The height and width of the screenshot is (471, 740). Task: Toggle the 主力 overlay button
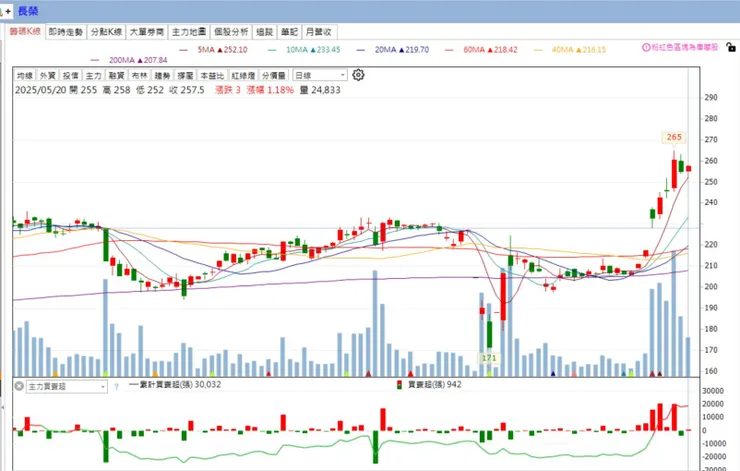tap(93, 76)
